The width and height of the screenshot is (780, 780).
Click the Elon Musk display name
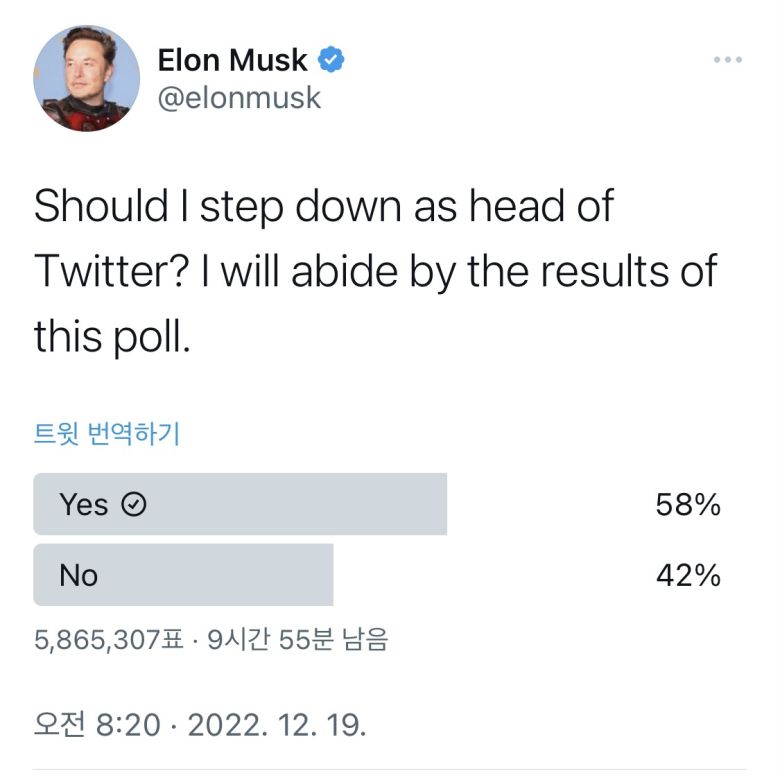click(232, 60)
